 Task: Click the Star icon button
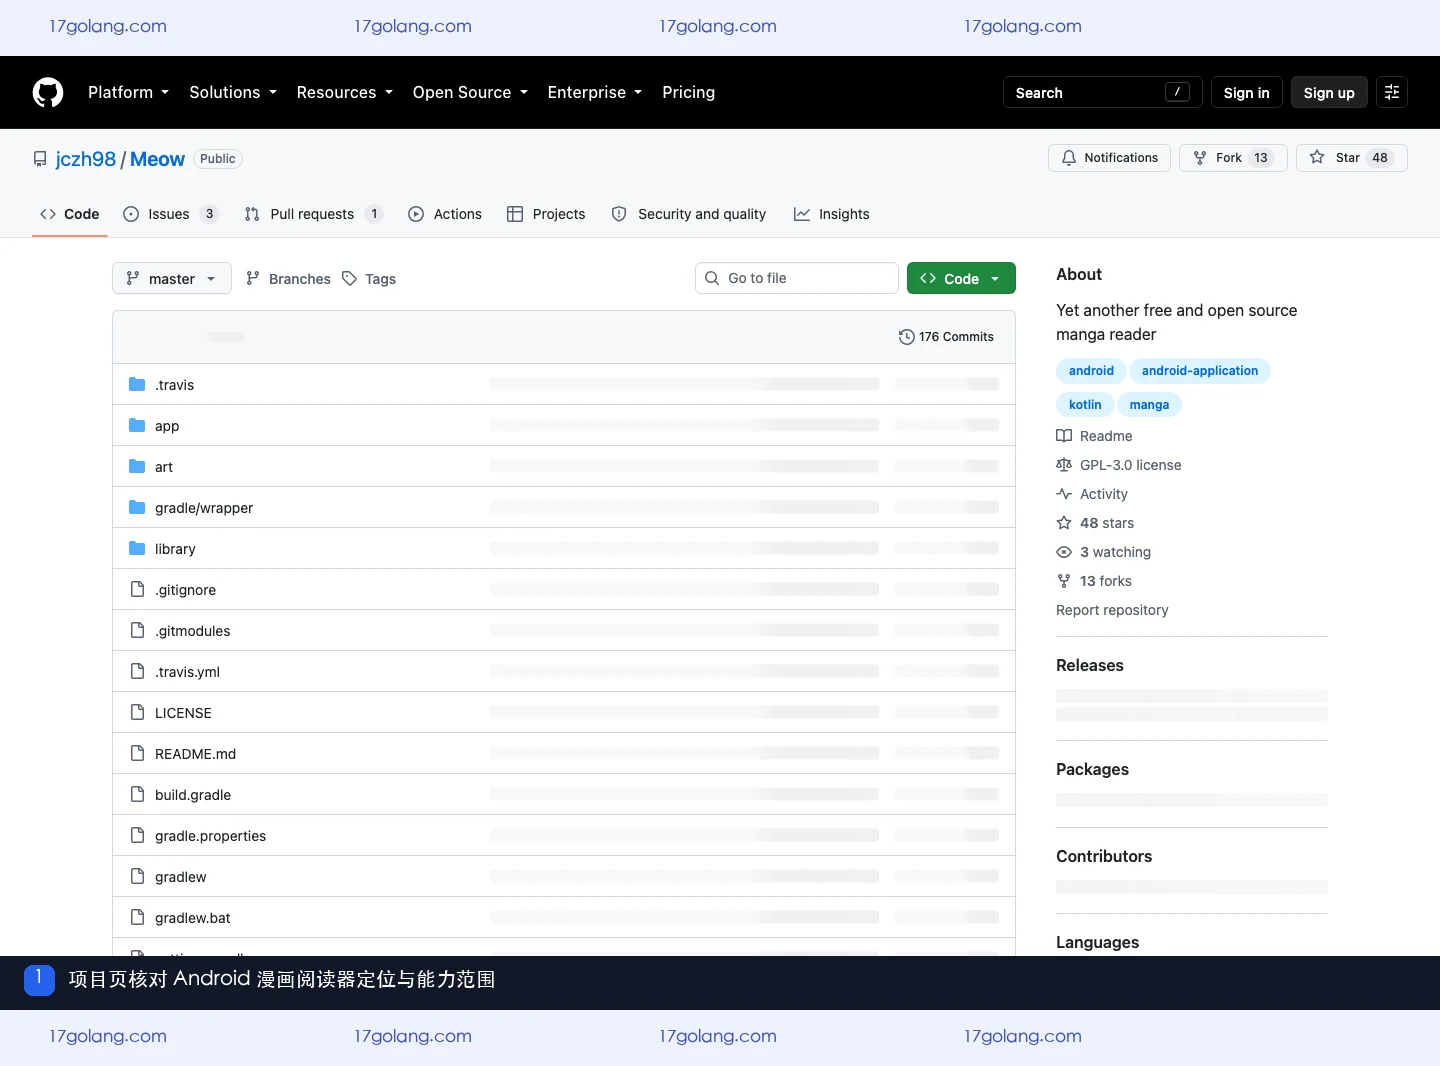1317,158
